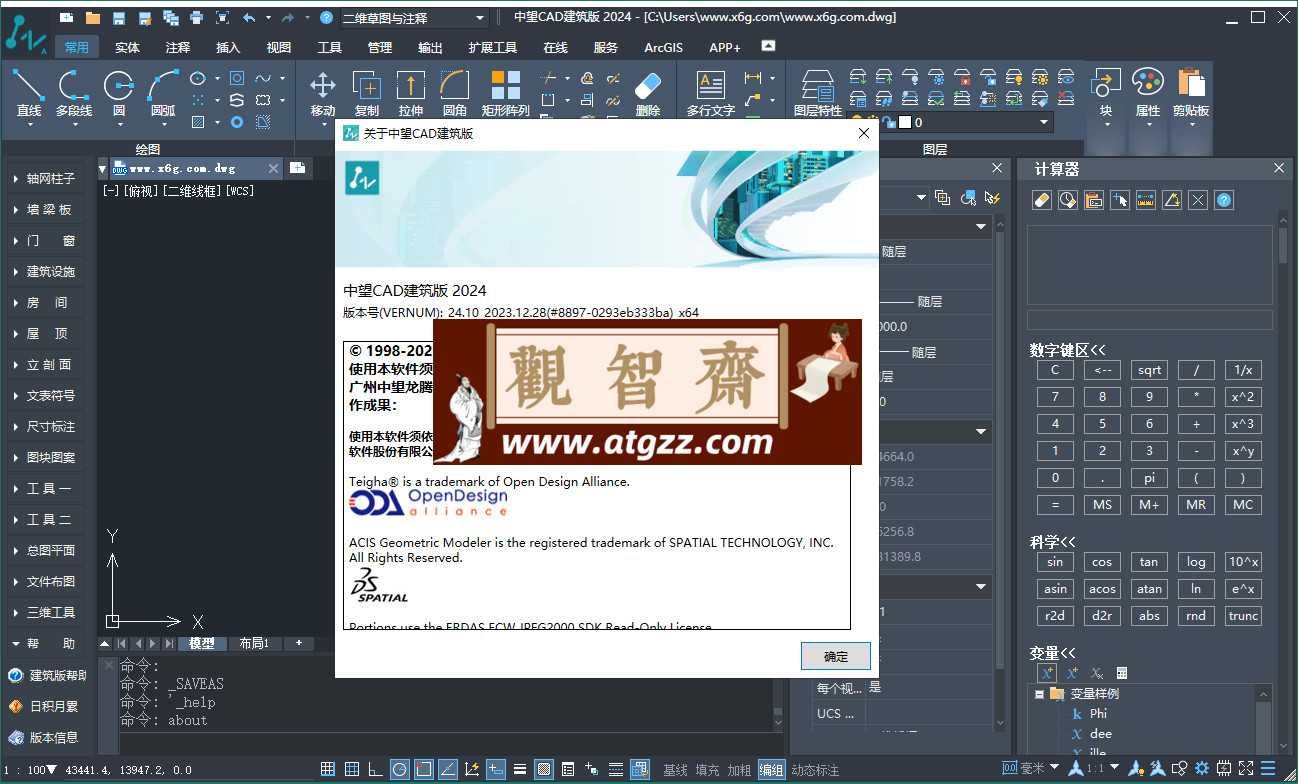
Task: Open the 二维草图与注释 workspace dropdown
Action: [413, 18]
